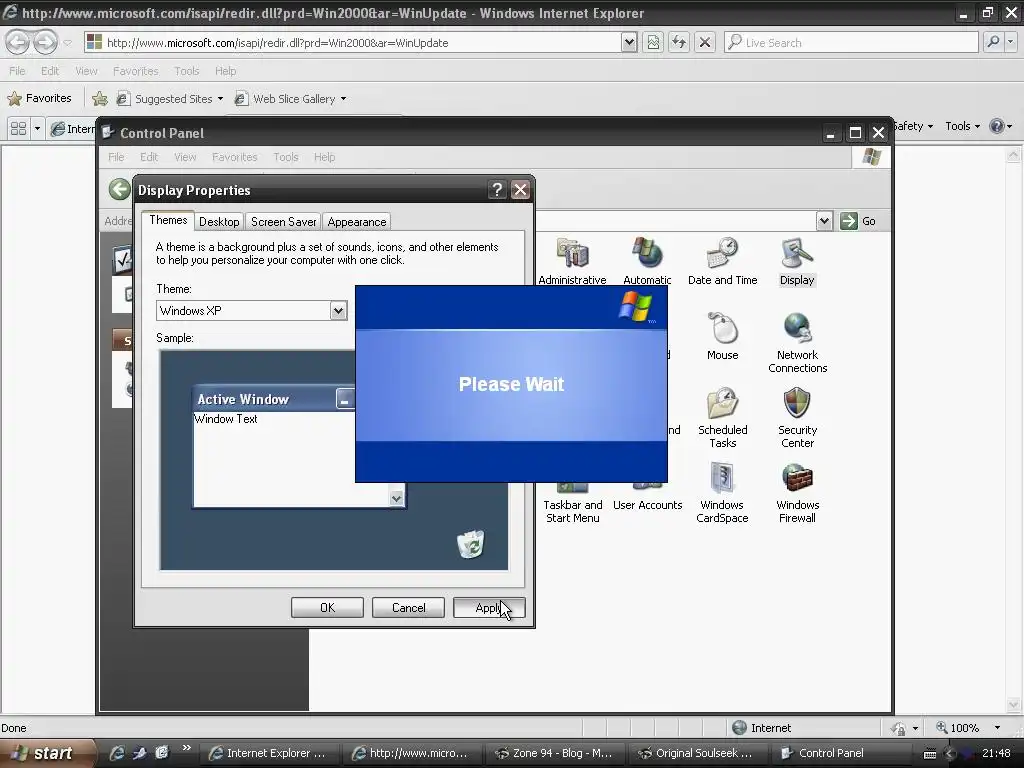This screenshot has height=768, width=1024.
Task: Open the Windows Firewall icon
Action: pyautogui.click(x=797, y=493)
